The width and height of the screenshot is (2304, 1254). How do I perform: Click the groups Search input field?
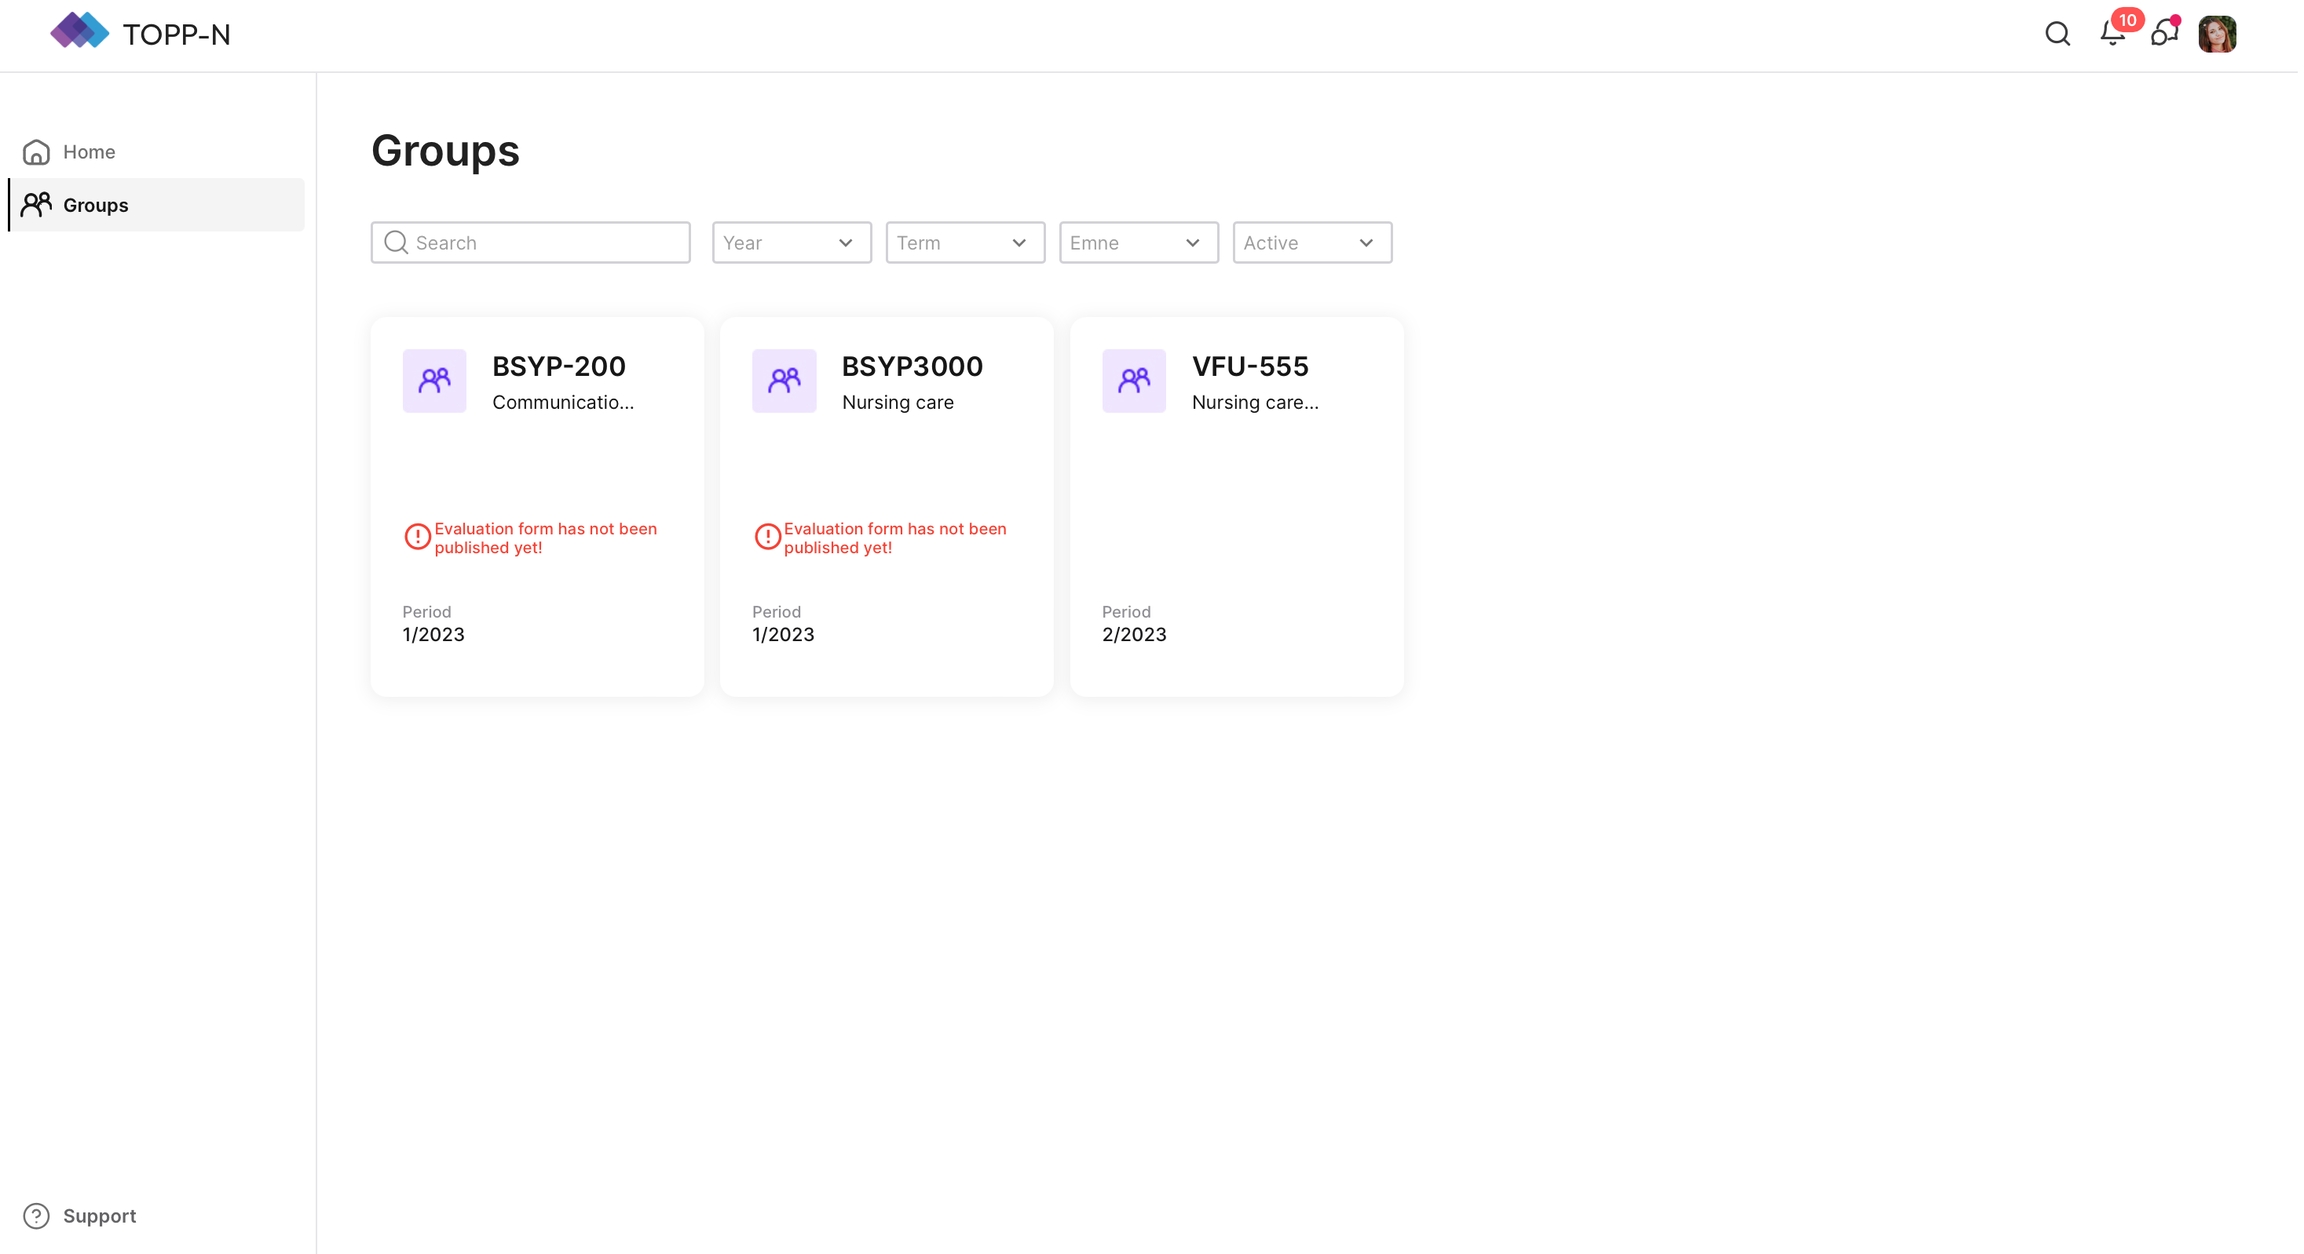pos(545,243)
